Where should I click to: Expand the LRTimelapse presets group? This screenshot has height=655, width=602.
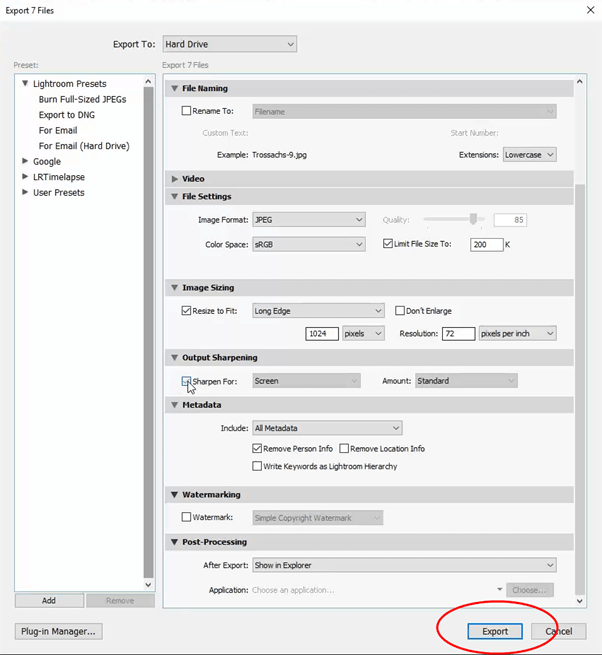point(25,176)
